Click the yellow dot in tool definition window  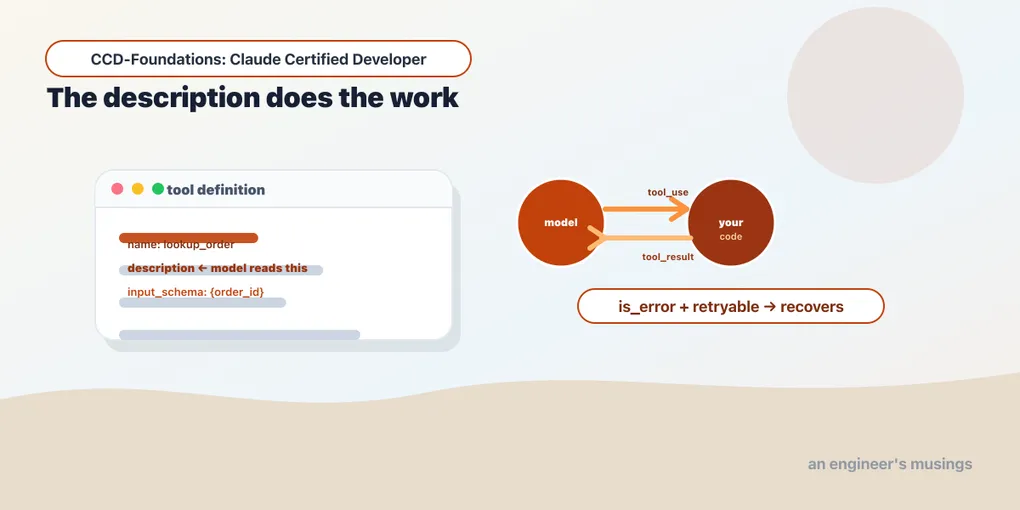(x=137, y=189)
